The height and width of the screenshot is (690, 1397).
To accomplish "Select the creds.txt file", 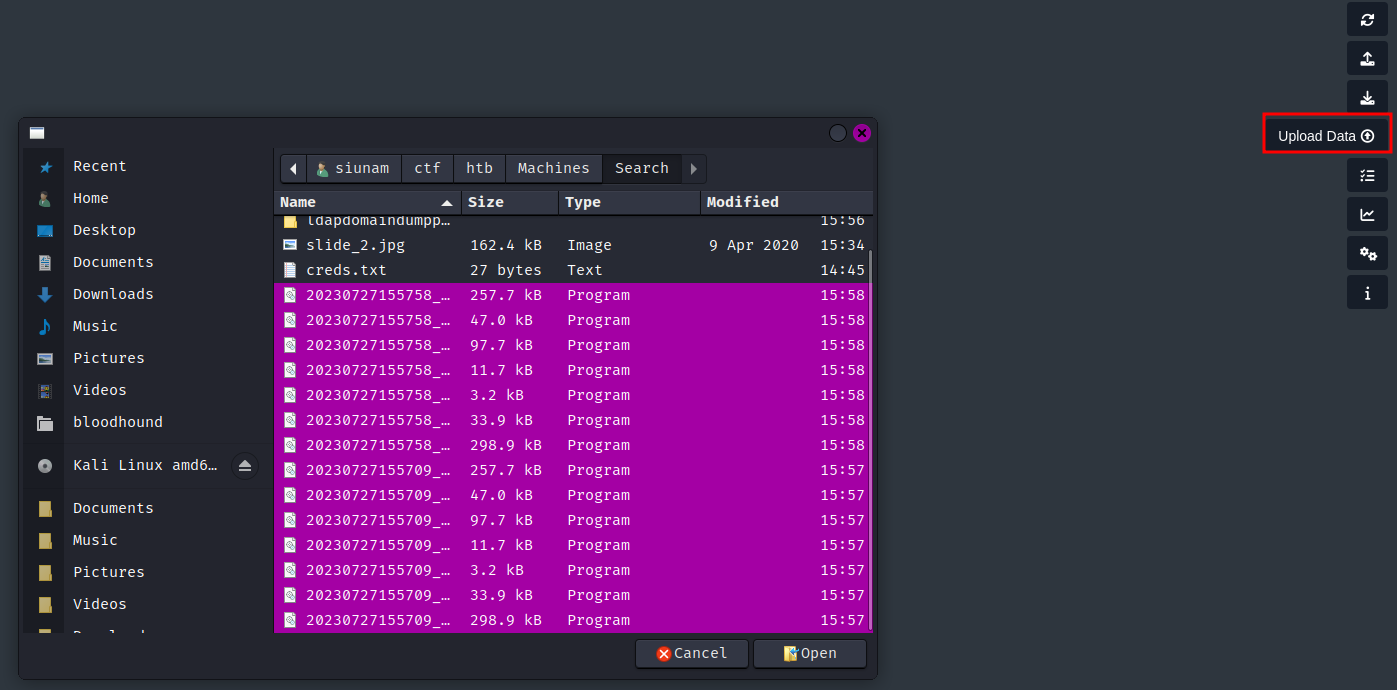I will (x=572, y=270).
